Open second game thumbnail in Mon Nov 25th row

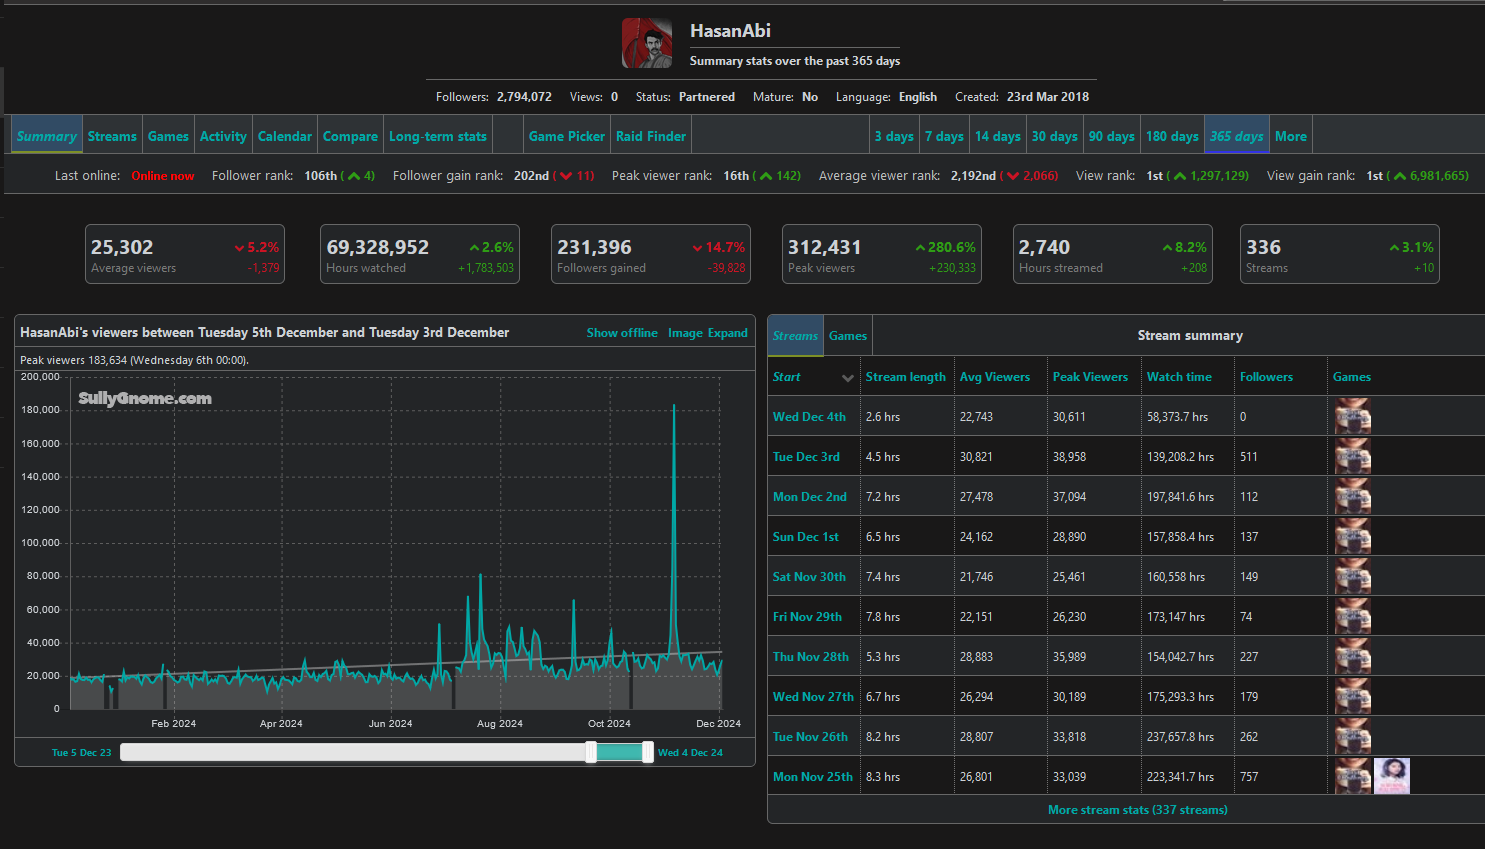point(1392,776)
